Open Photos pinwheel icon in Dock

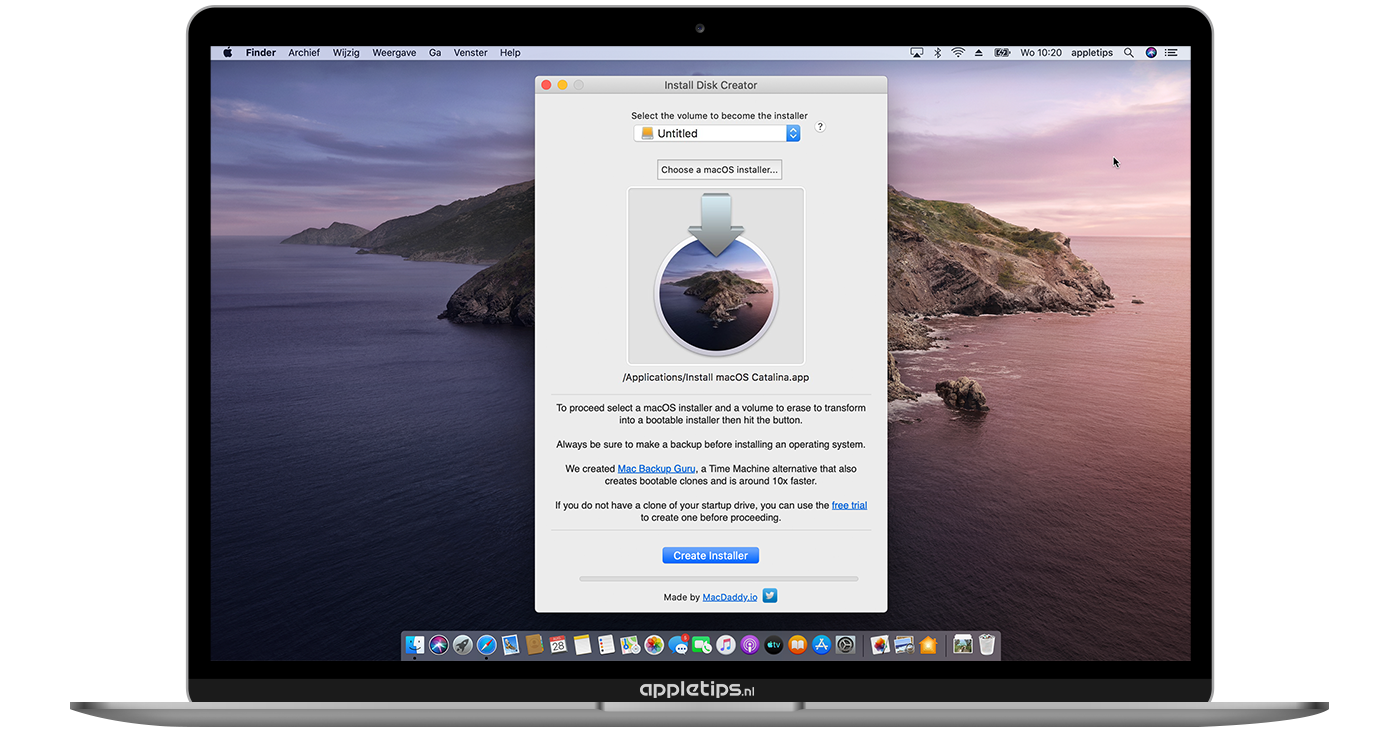654,645
